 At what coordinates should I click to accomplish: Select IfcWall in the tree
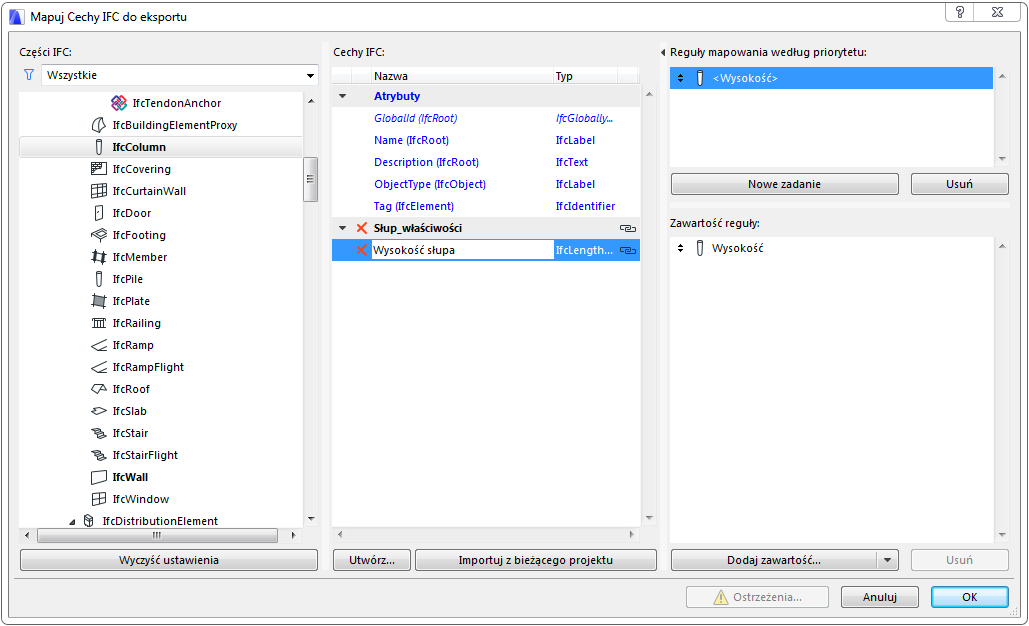[130, 477]
